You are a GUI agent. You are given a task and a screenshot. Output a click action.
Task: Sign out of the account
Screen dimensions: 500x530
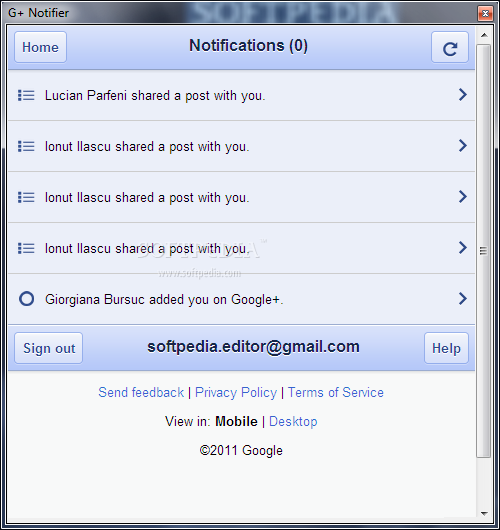(49, 348)
